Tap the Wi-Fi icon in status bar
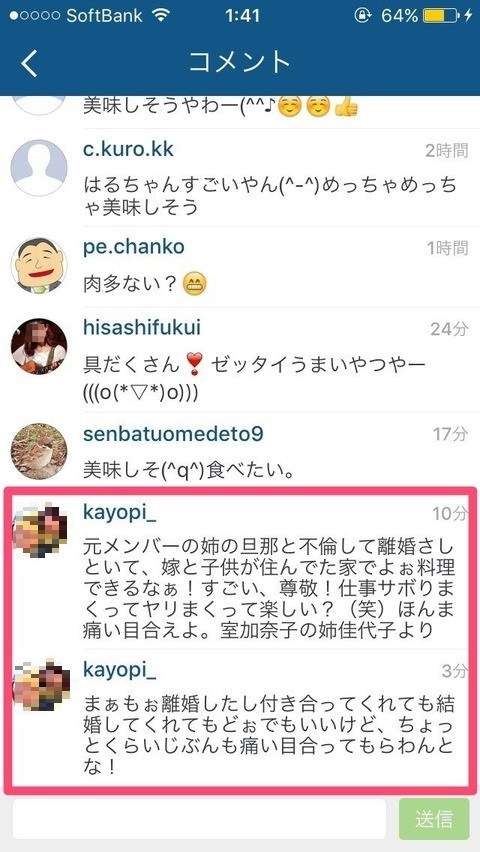This screenshot has height=852, width=480. coord(161,15)
